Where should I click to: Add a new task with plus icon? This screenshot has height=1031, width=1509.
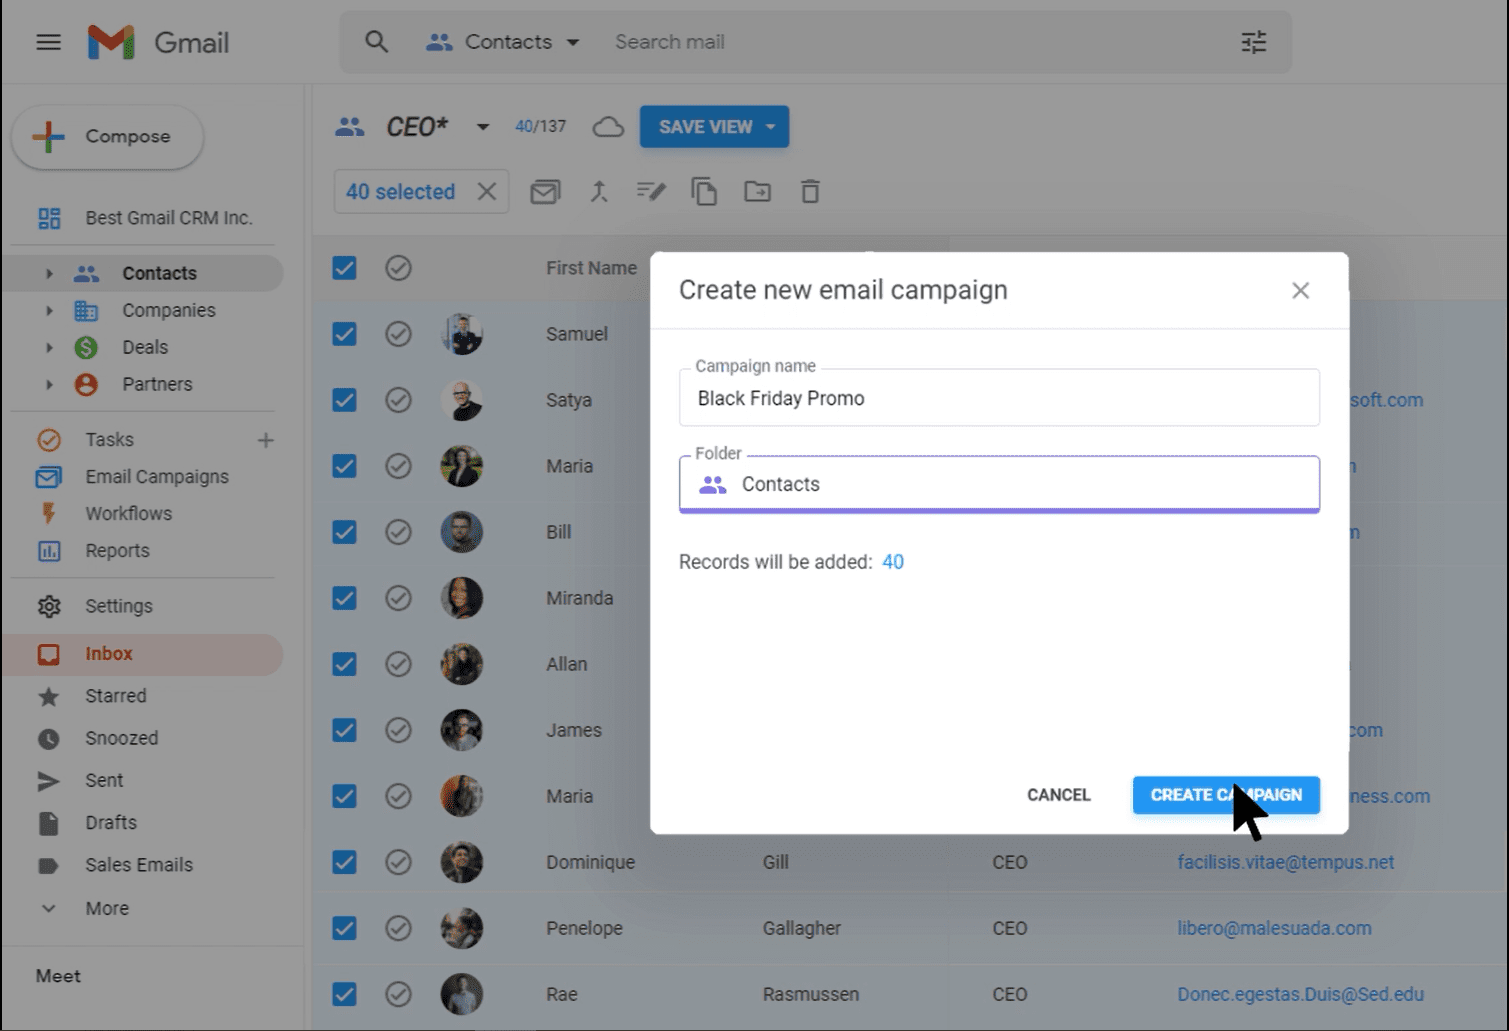click(x=265, y=440)
